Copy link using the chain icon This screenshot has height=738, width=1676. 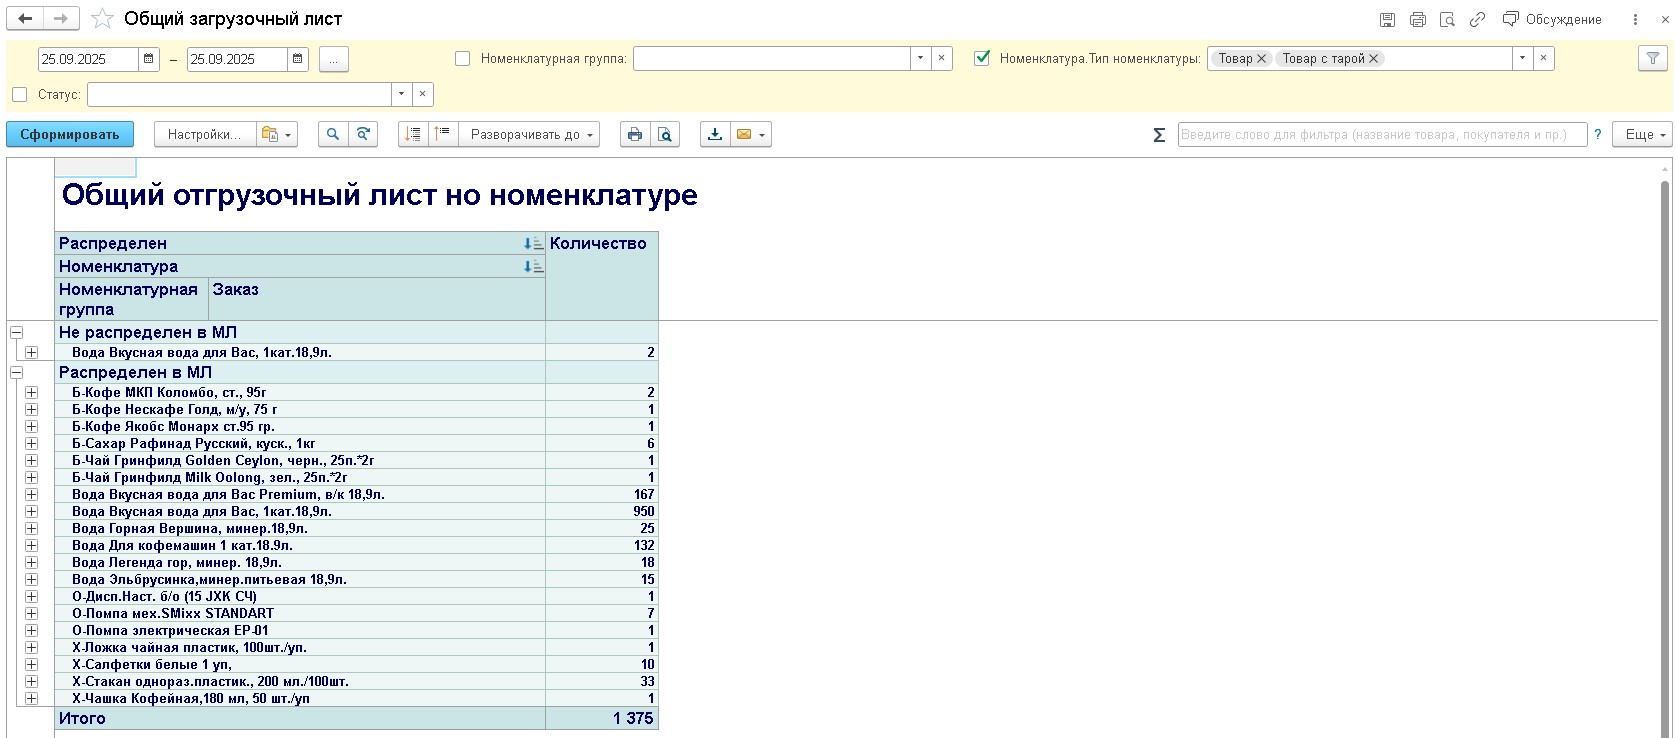click(1477, 19)
